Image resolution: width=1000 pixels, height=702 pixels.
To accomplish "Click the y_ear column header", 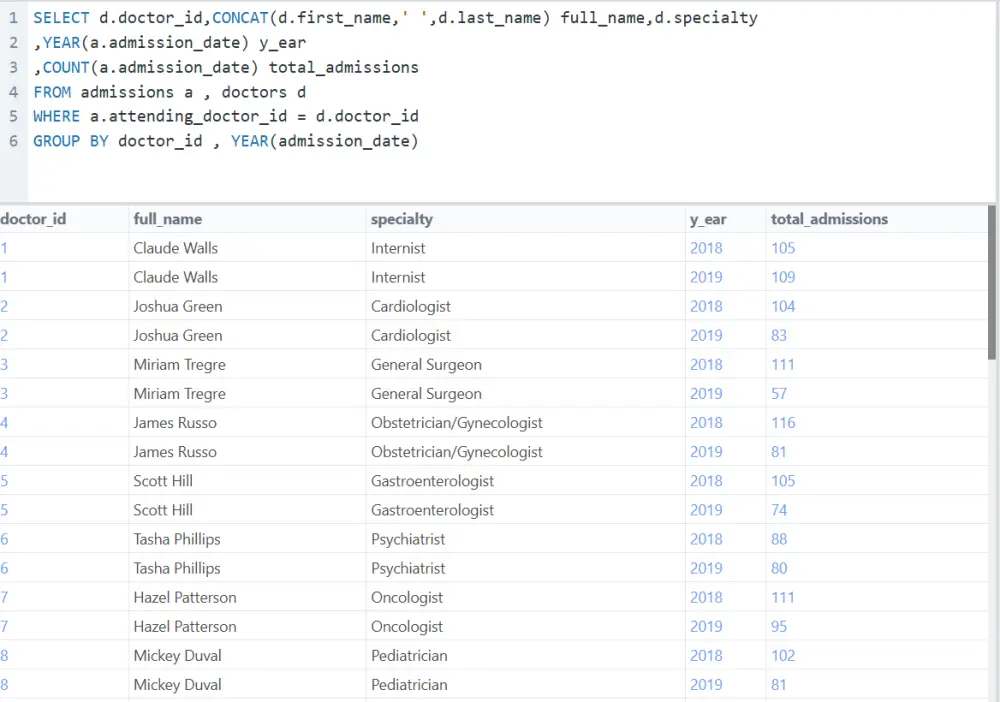I will pos(708,219).
